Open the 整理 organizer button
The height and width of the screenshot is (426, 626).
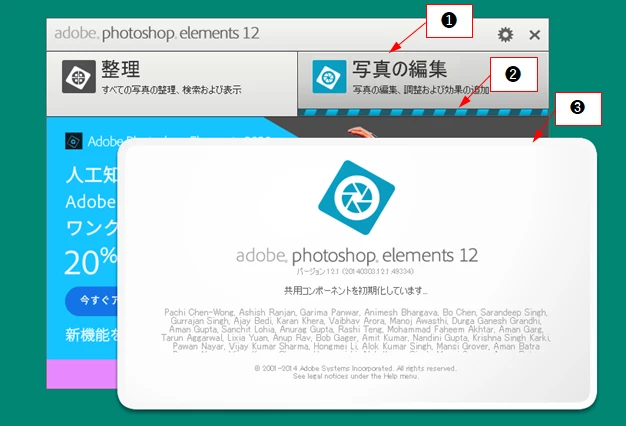tap(172, 84)
